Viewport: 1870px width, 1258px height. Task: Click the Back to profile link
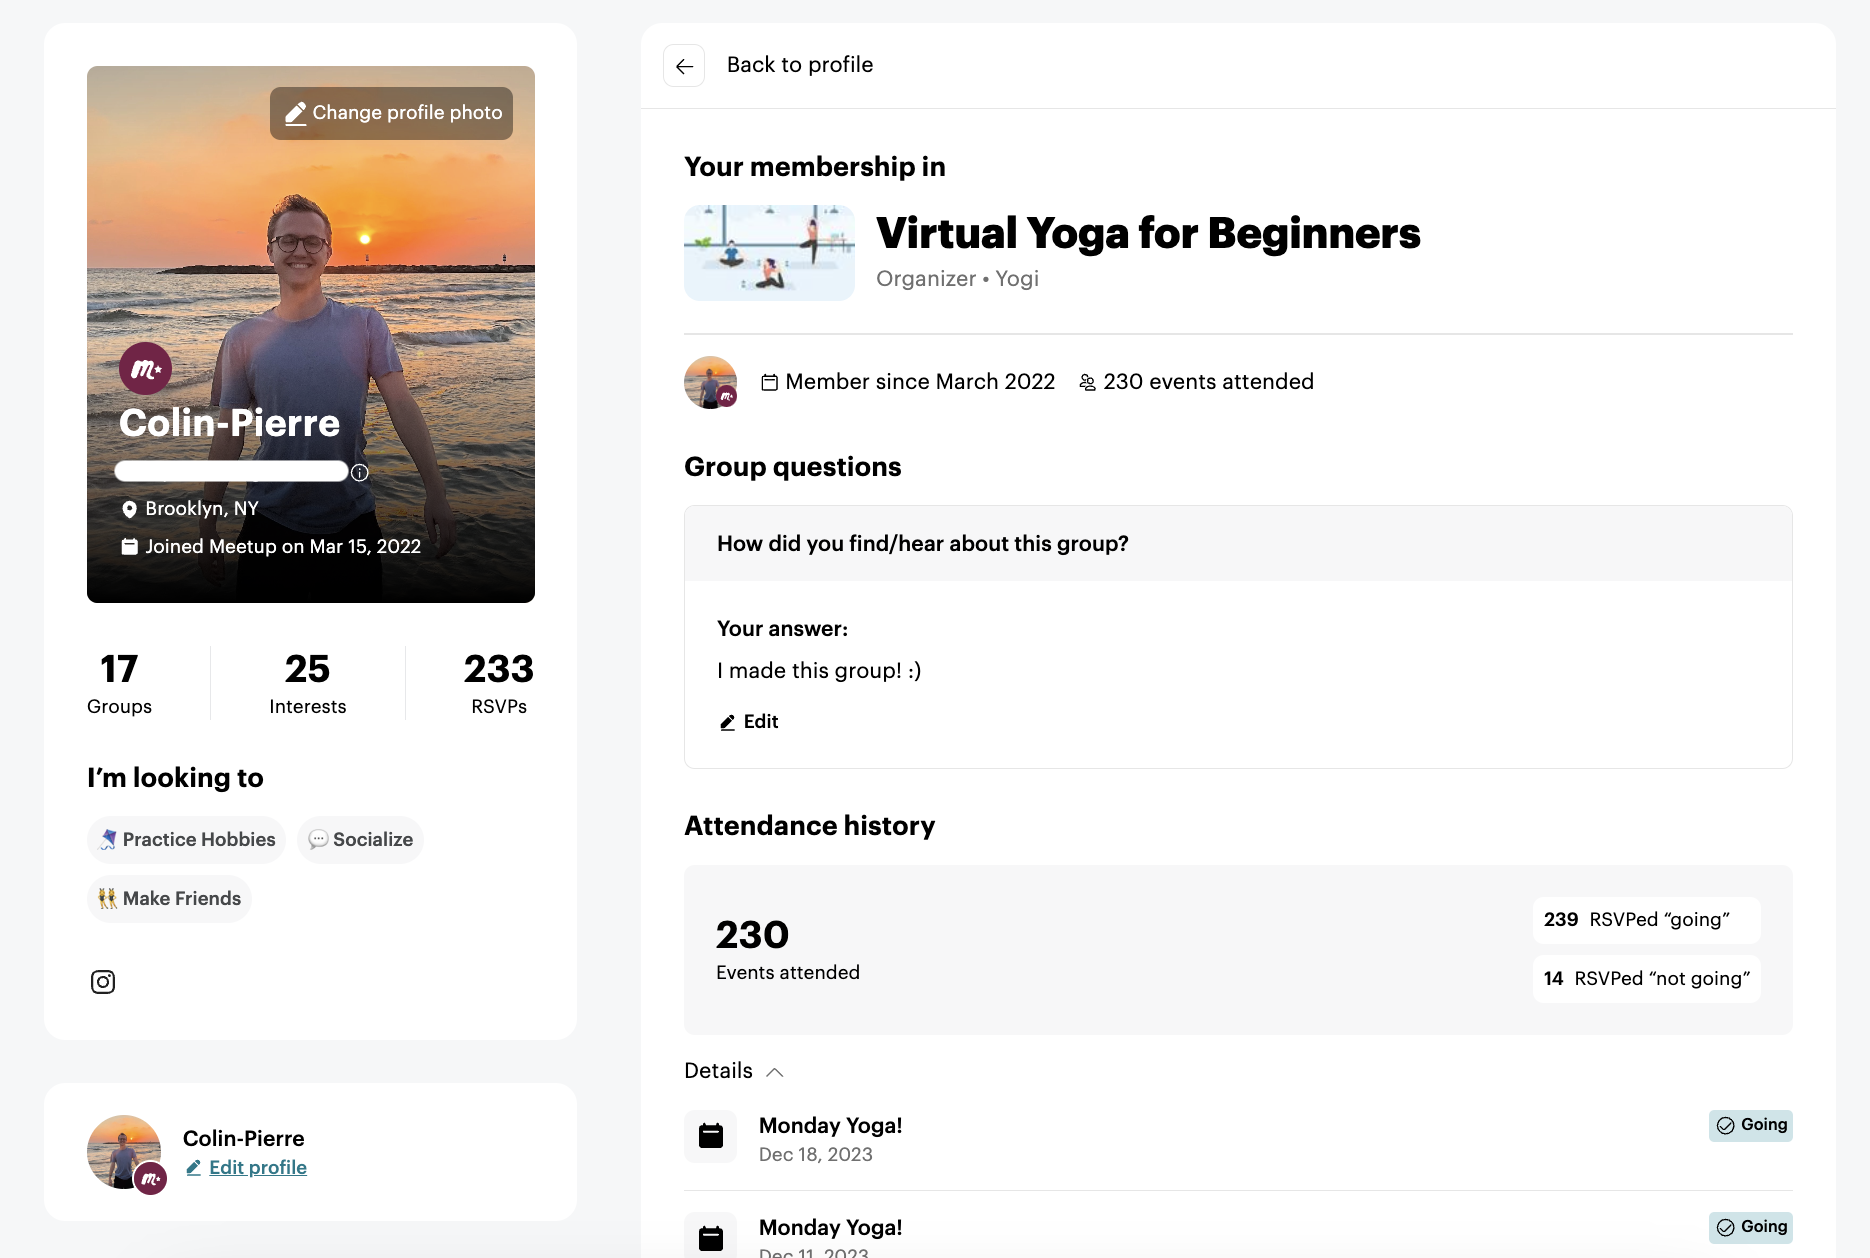tap(800, 64)
